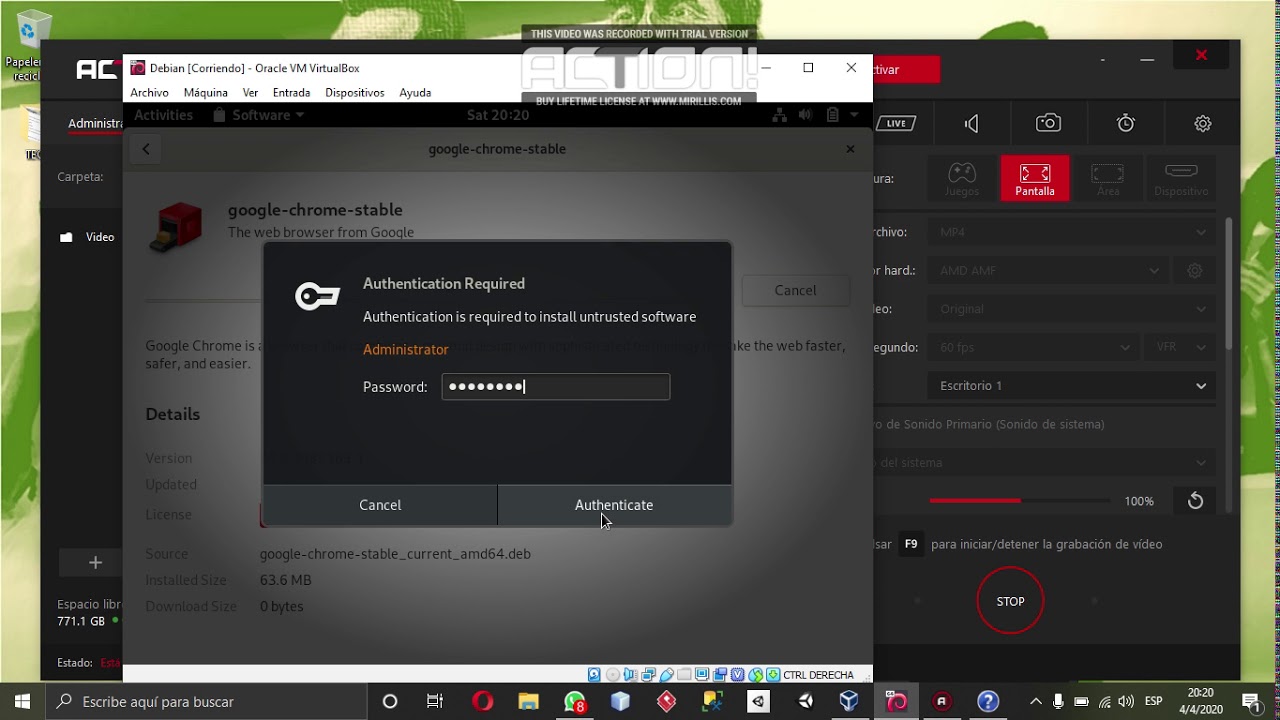Switch to VirtualBox on the taskbar
The image size is (1280, 720).
(849, 701)
